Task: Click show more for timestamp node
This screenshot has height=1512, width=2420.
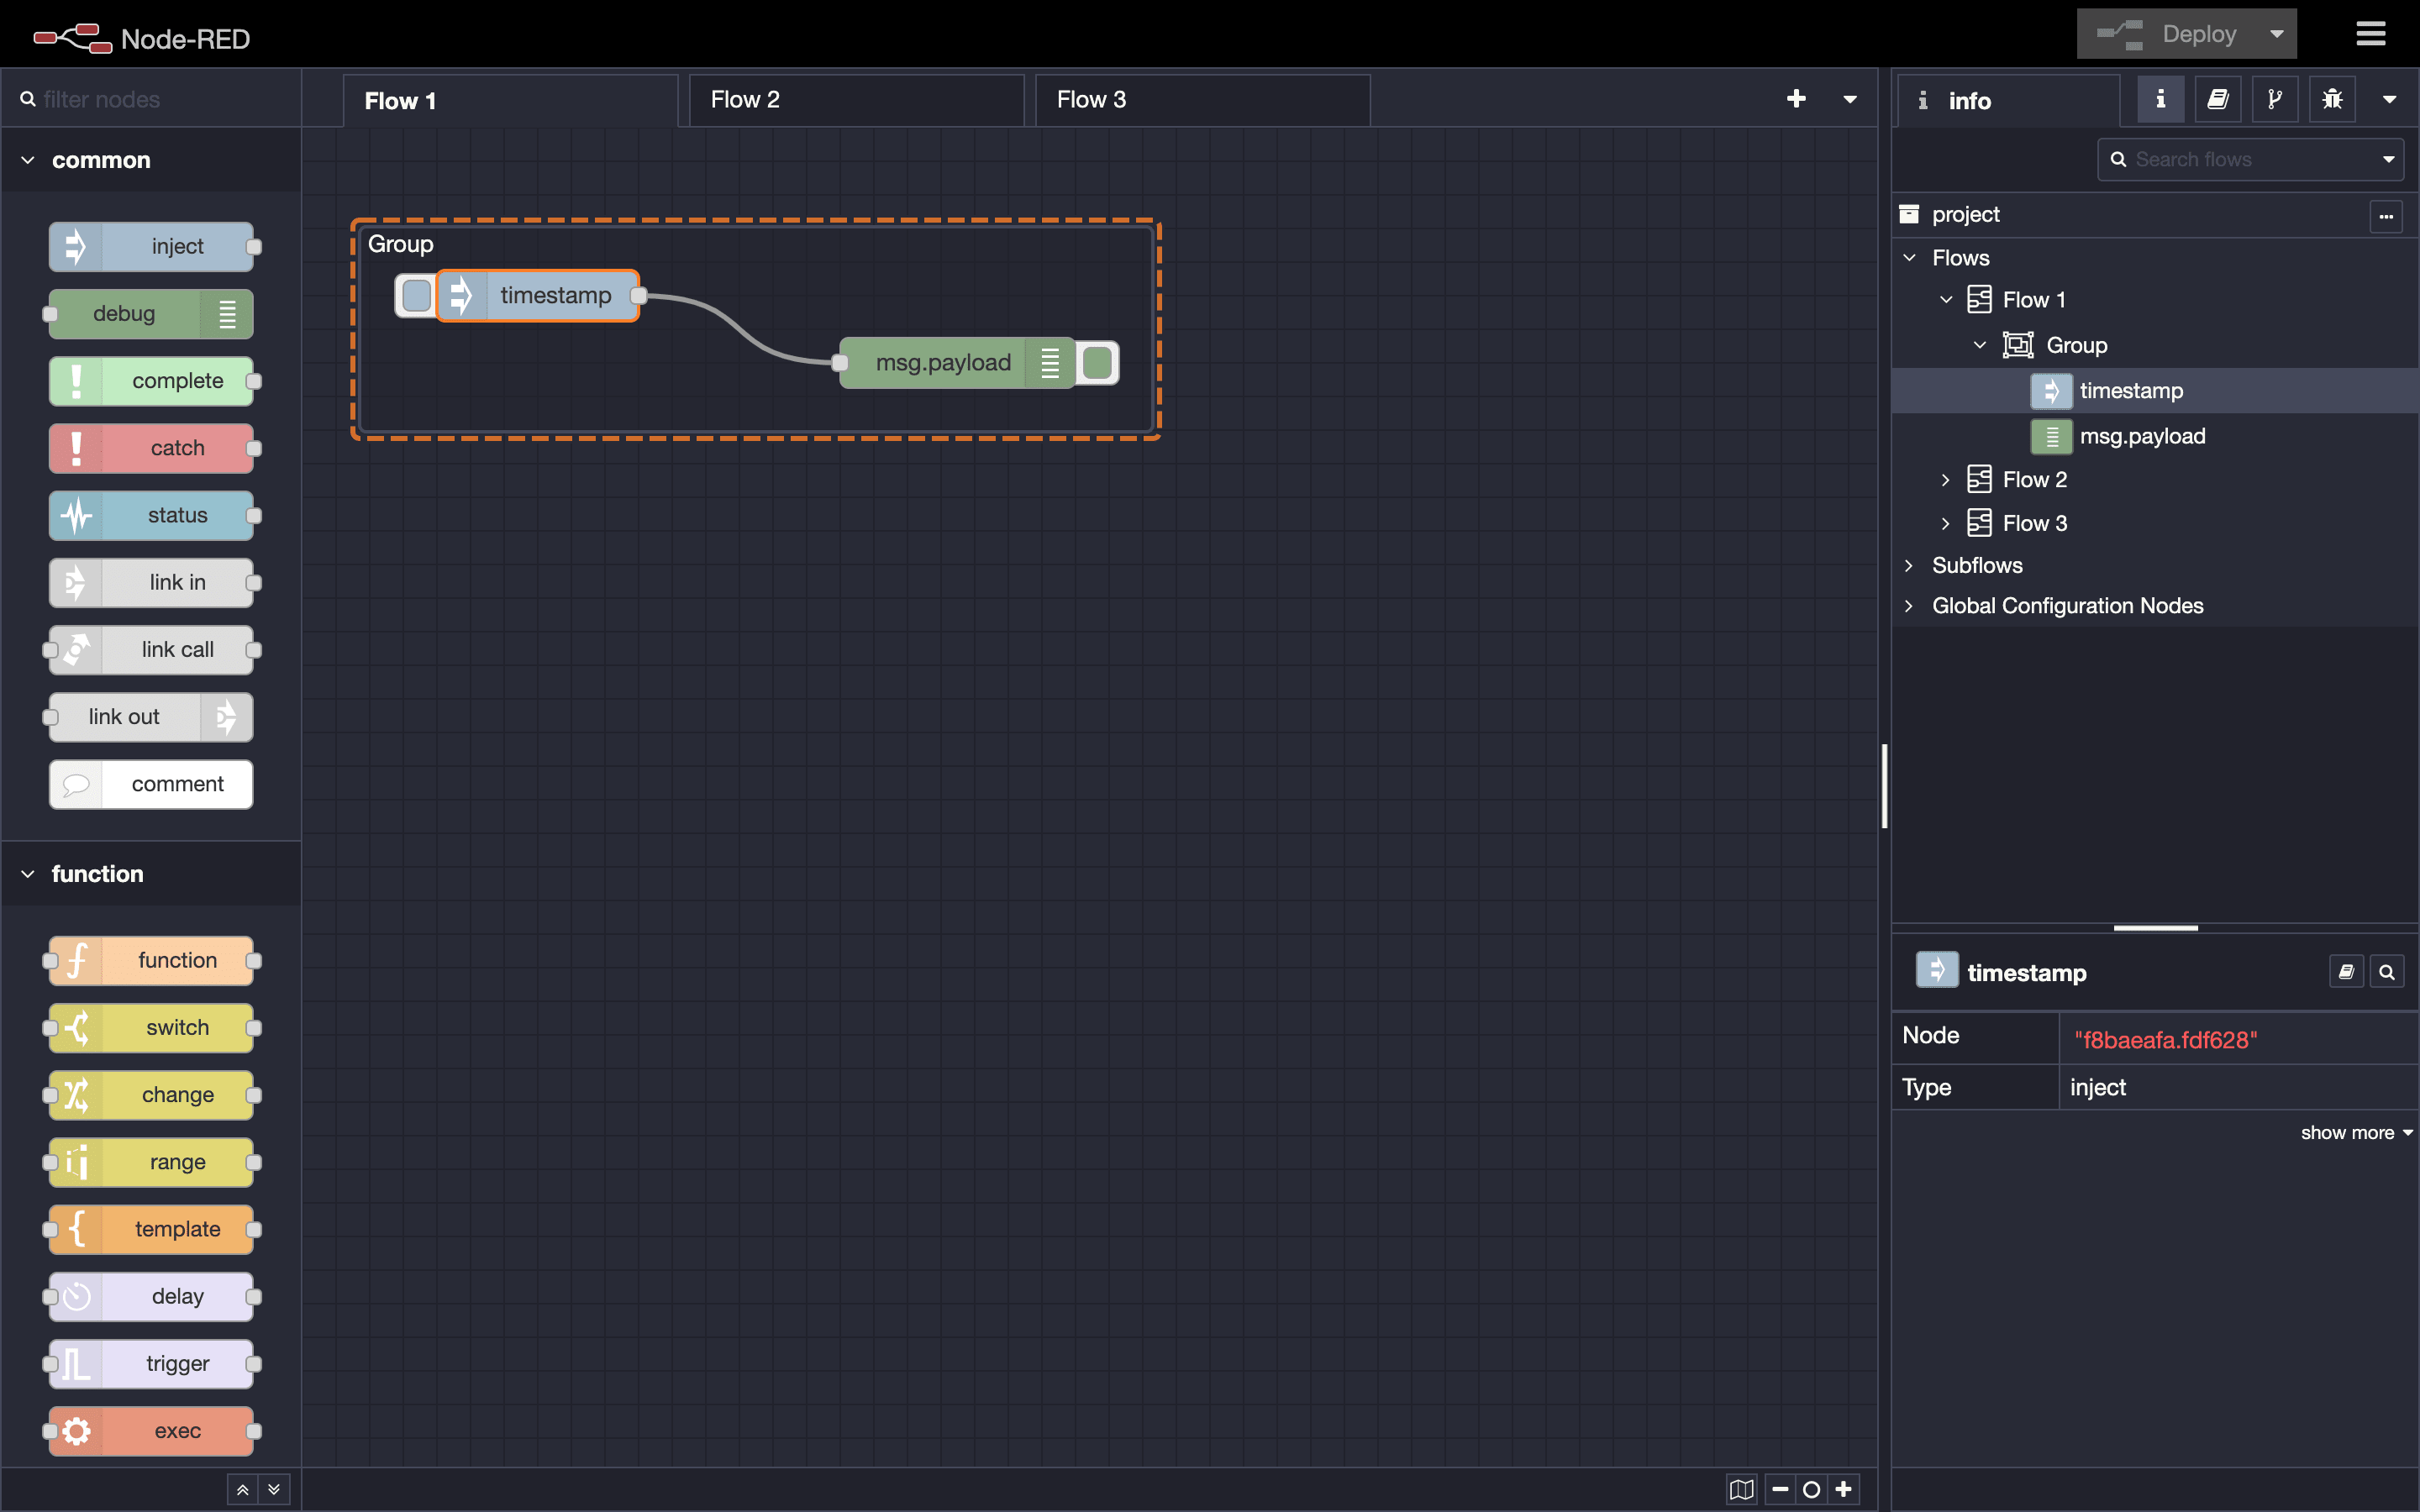Action: [x=2352, y=1134]
